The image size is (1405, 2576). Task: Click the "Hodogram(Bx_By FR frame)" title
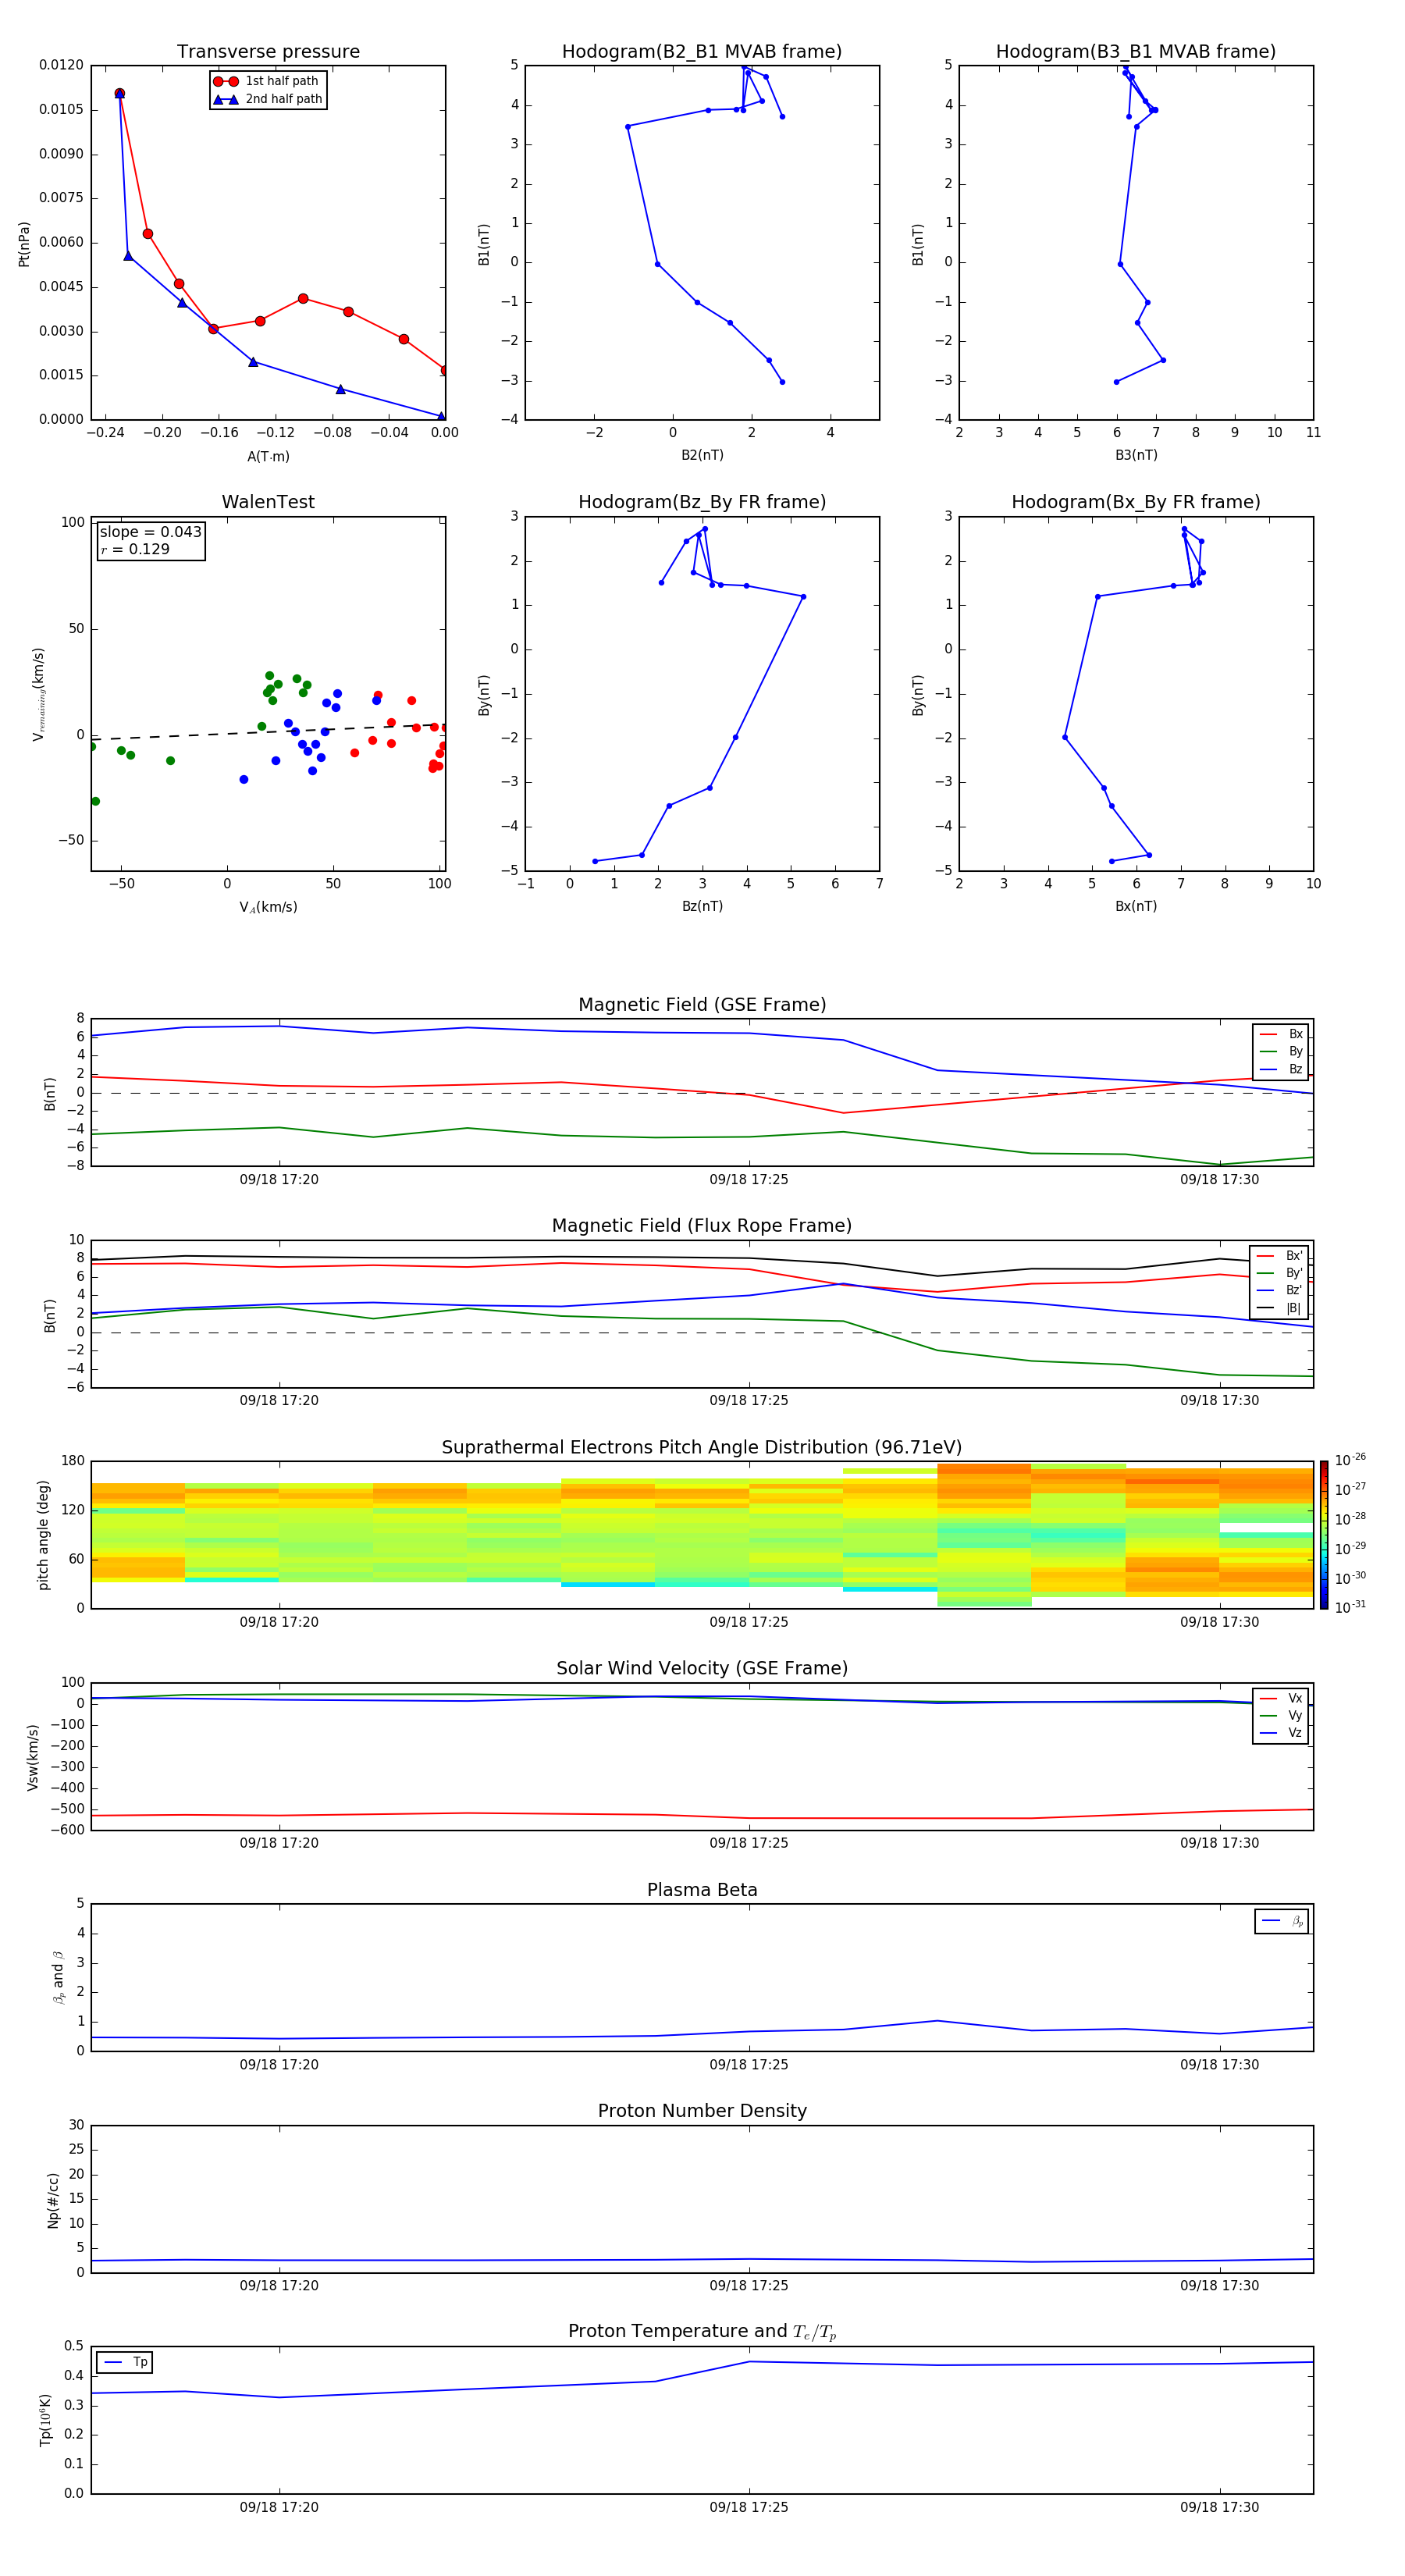point(1136,502)
